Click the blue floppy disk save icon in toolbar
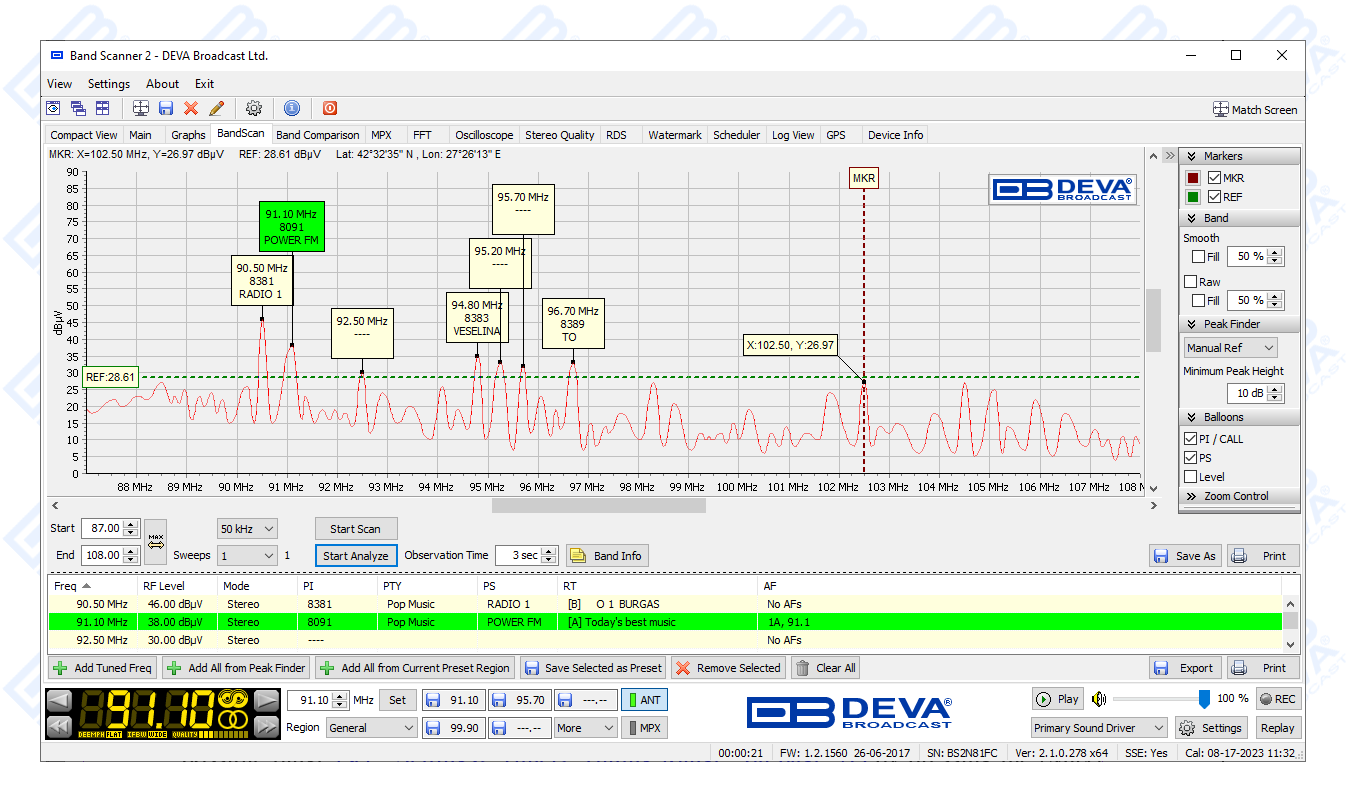Image resolution: width=1346 pixels, height=802 pixels. (x=166, y=108)
